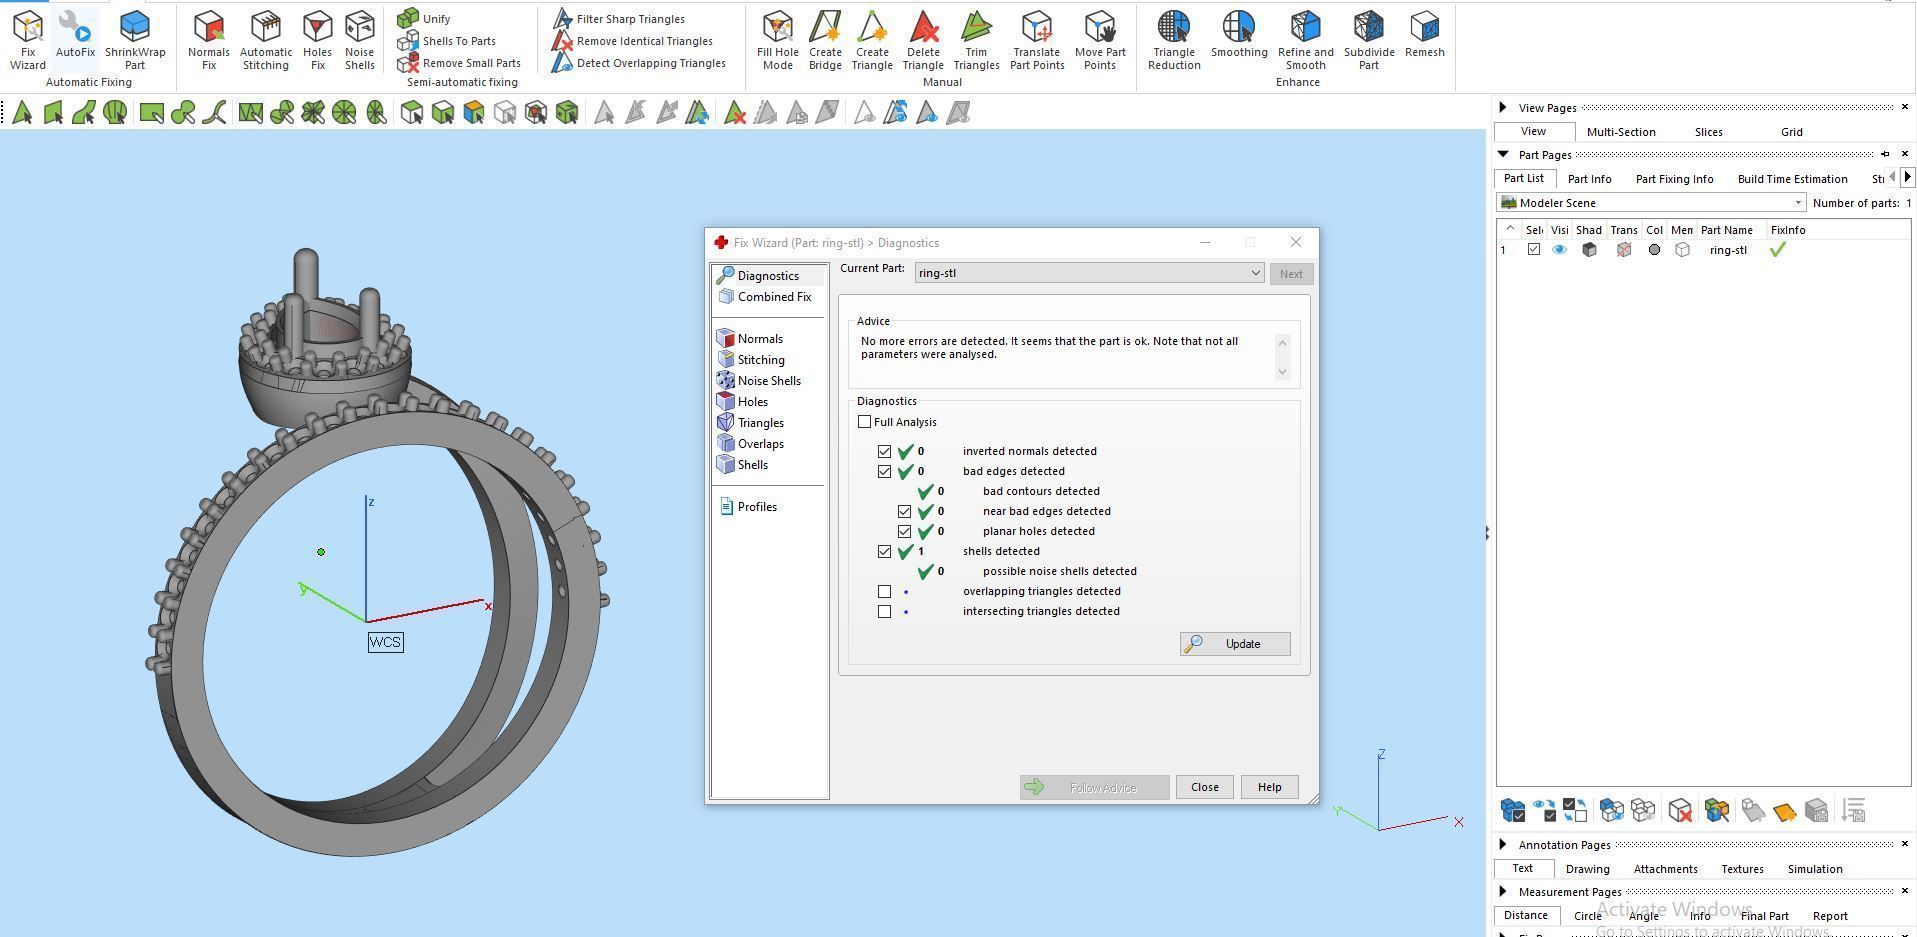The height and width of the screenshot is (937, 1917).
Task: Choose Remove Small Parts
Action: click(x=459, y=63)
